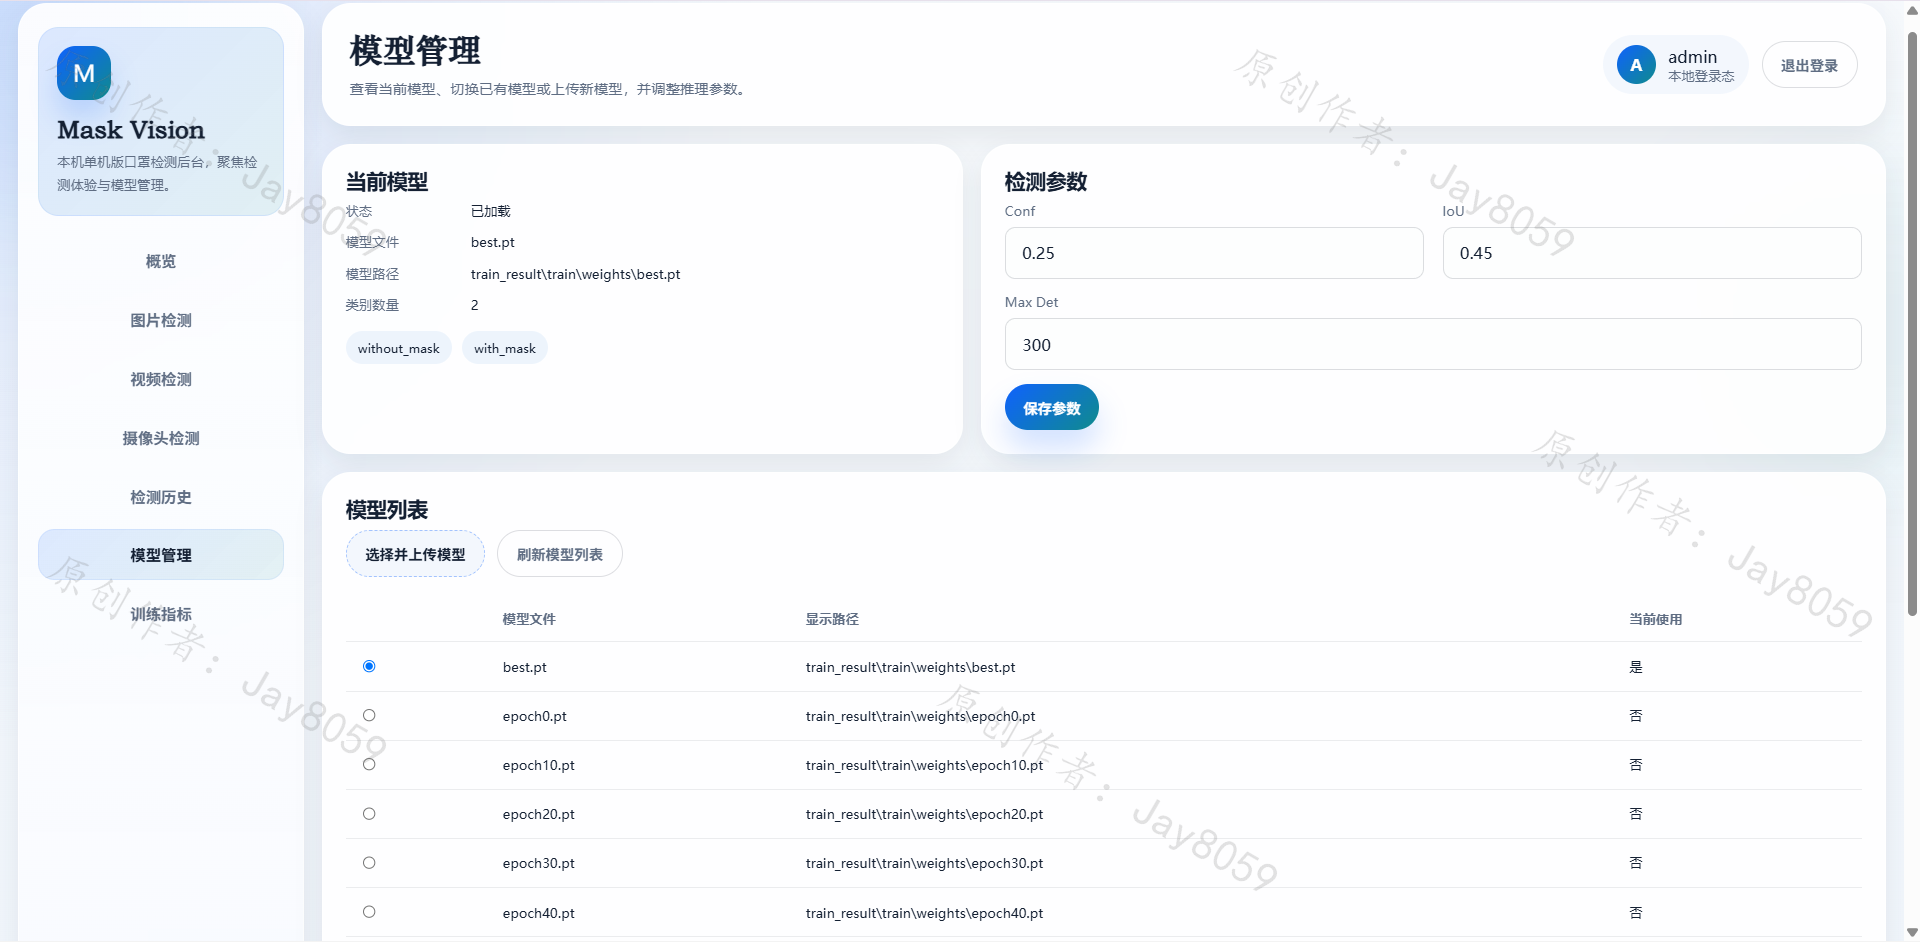Click path train_result\train\weights\epoch10.pt in table
This screenshot has width=1920, height=942.
(925, 765)
